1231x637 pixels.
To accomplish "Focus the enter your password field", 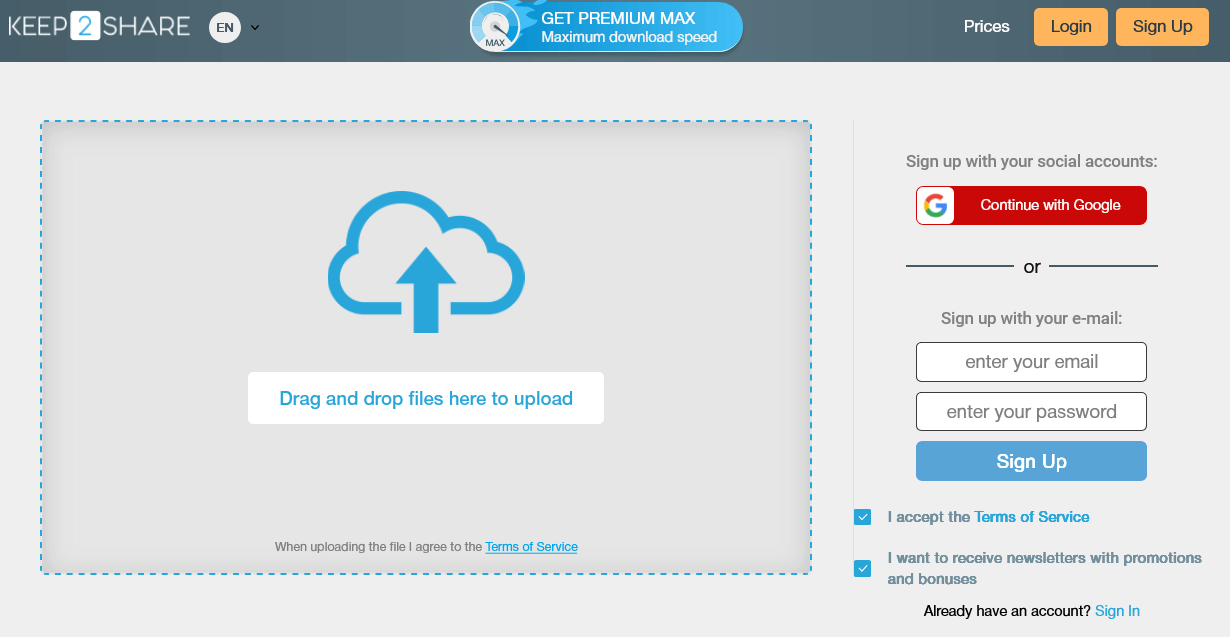I will point(1031,412).
